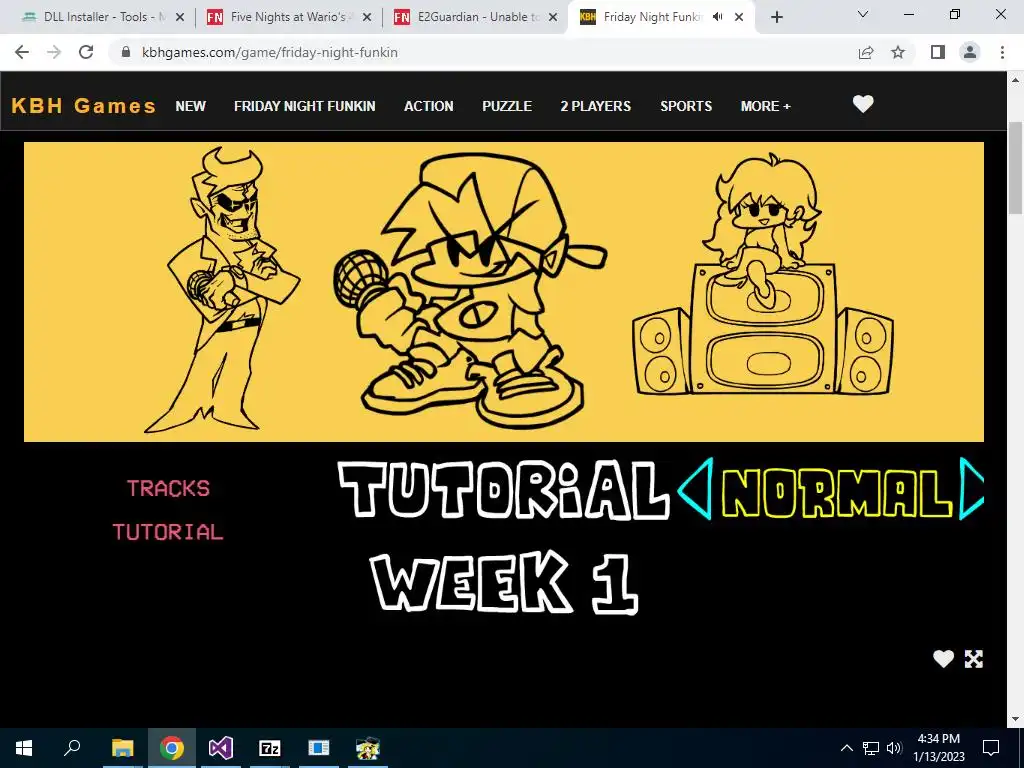
Task: Open the ACTION games category
Action: click(428, 106)
